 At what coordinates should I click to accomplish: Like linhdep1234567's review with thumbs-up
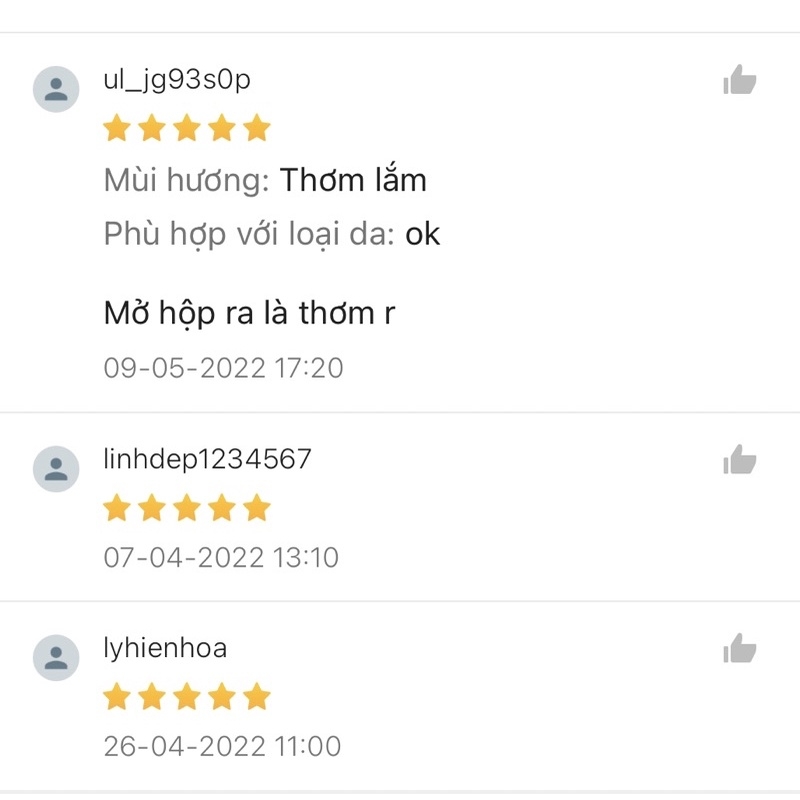point(740,460)
